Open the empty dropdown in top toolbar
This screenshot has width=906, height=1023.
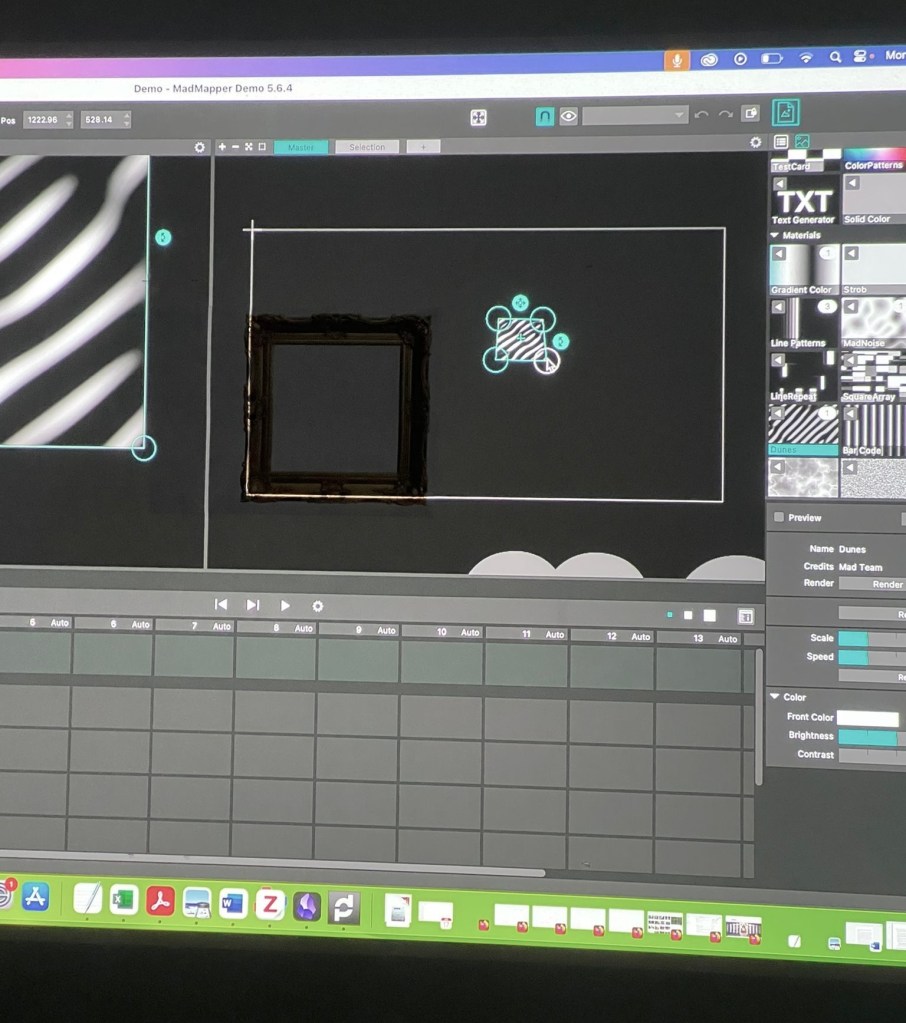pos(635,115)
